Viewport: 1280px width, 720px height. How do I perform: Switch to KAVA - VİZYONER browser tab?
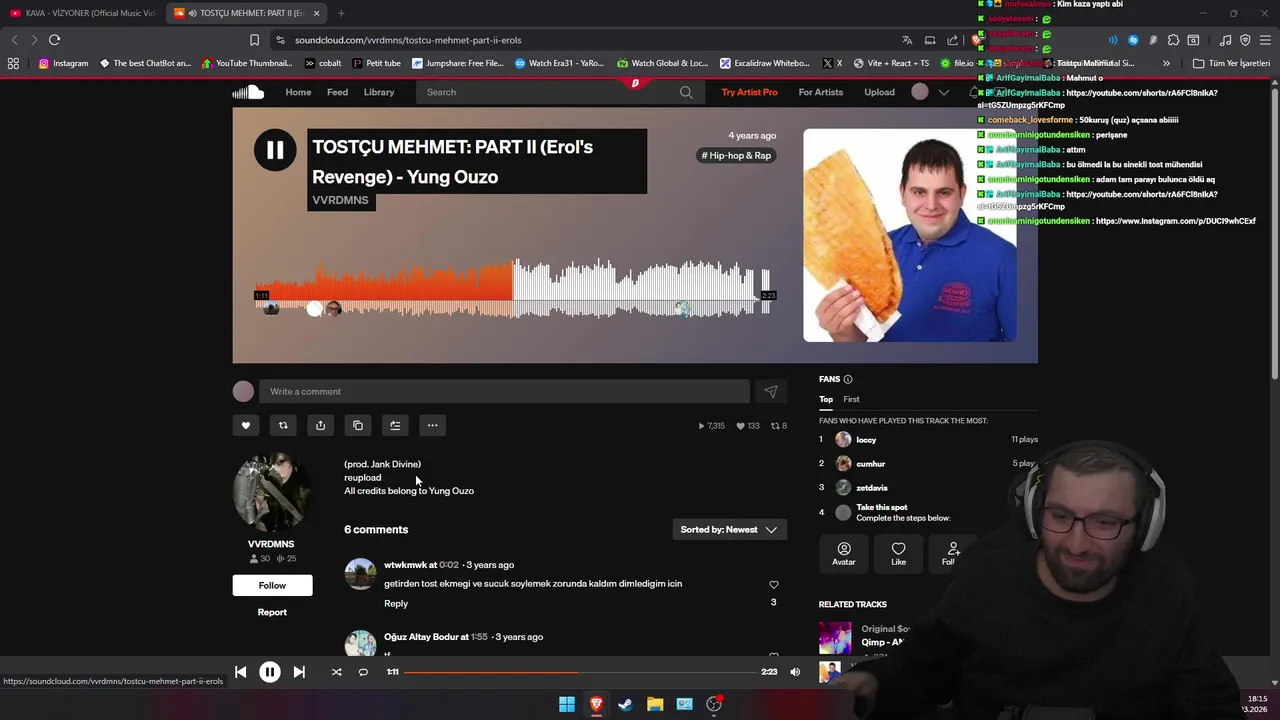click(x=82, y=13)
